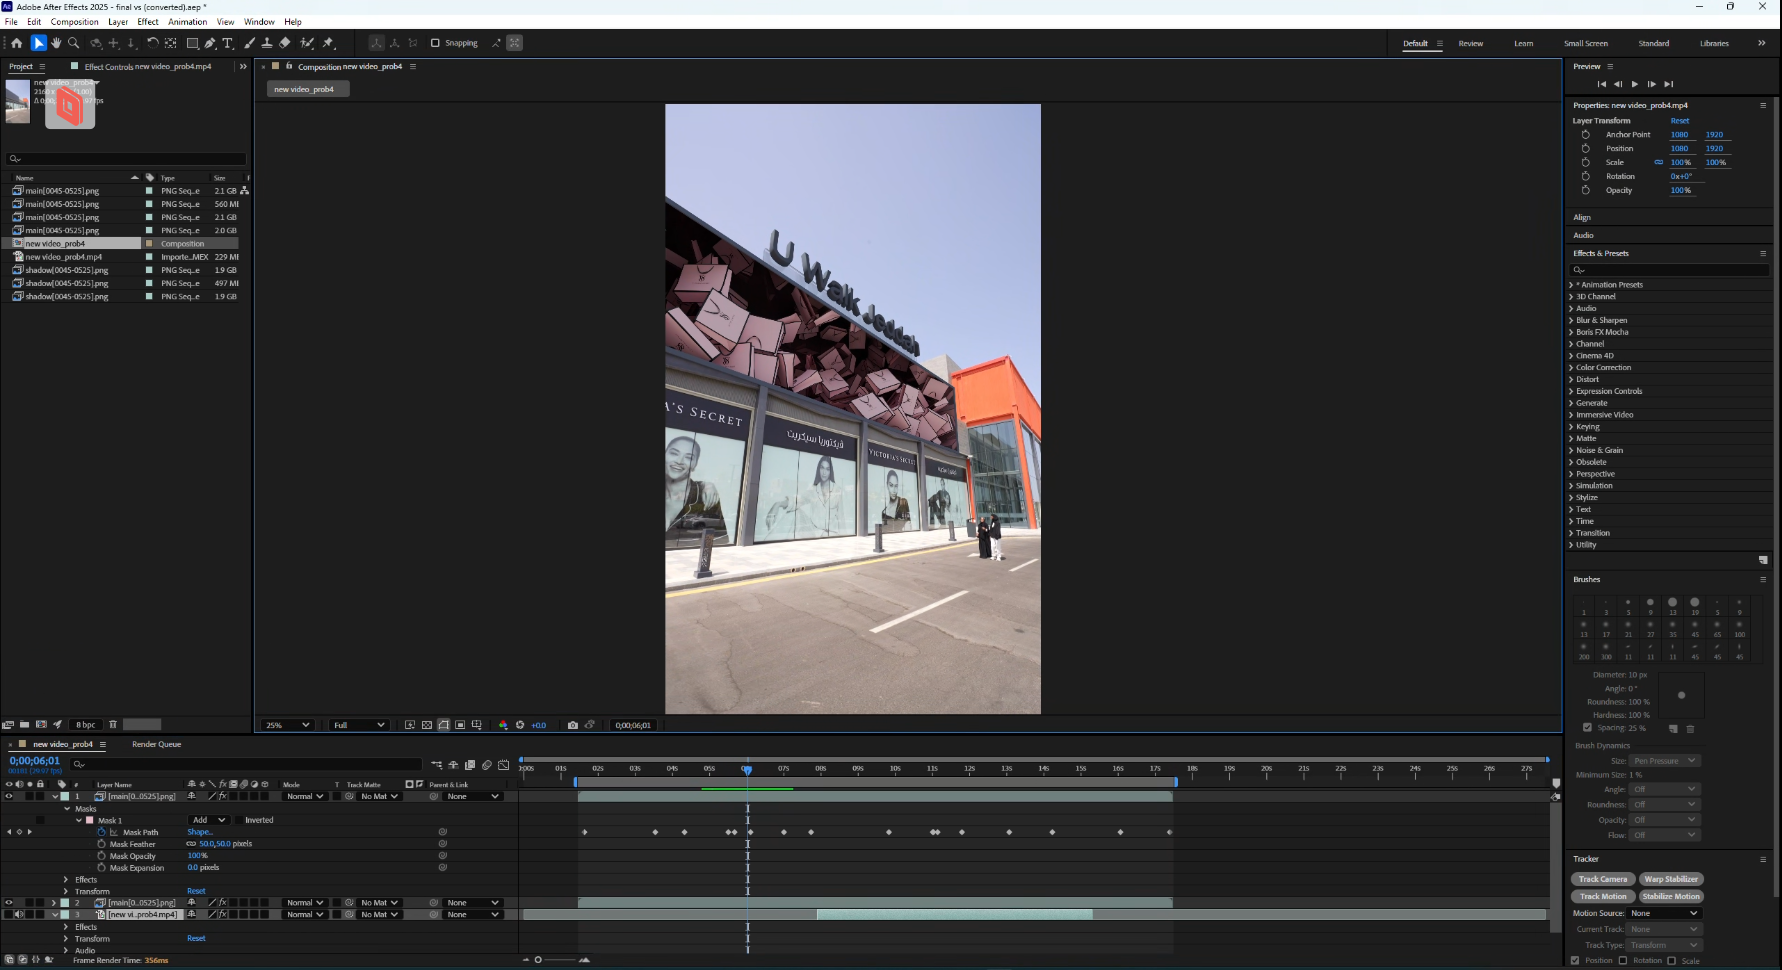Click the Mask Path stopwatch icon
The image size is (1782, 970).
(101, 832)
